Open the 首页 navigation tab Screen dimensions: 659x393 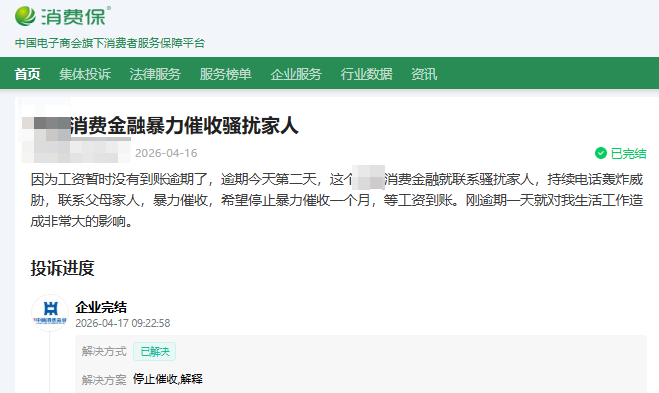pos(27,74)
